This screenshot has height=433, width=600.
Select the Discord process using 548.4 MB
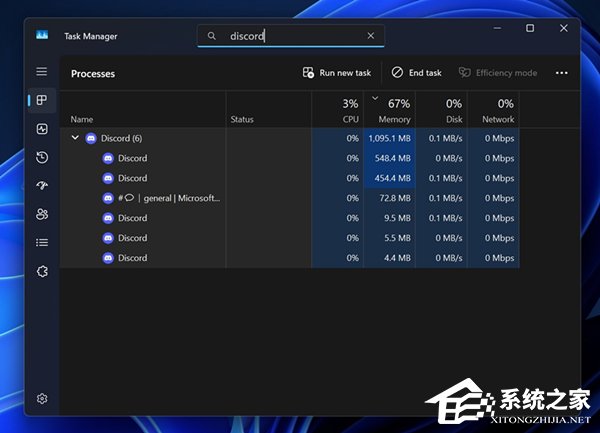pyautogui.click(x=290, y=158)
